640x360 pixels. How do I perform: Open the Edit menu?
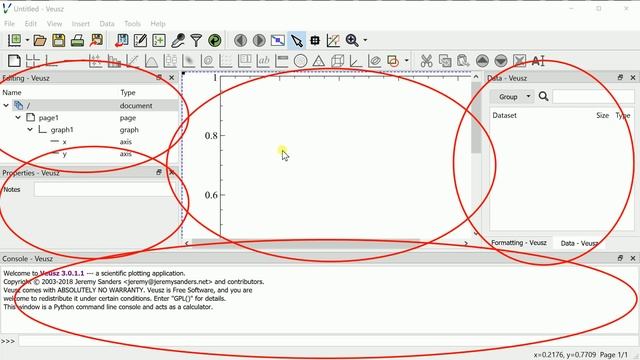click(31, 24)
